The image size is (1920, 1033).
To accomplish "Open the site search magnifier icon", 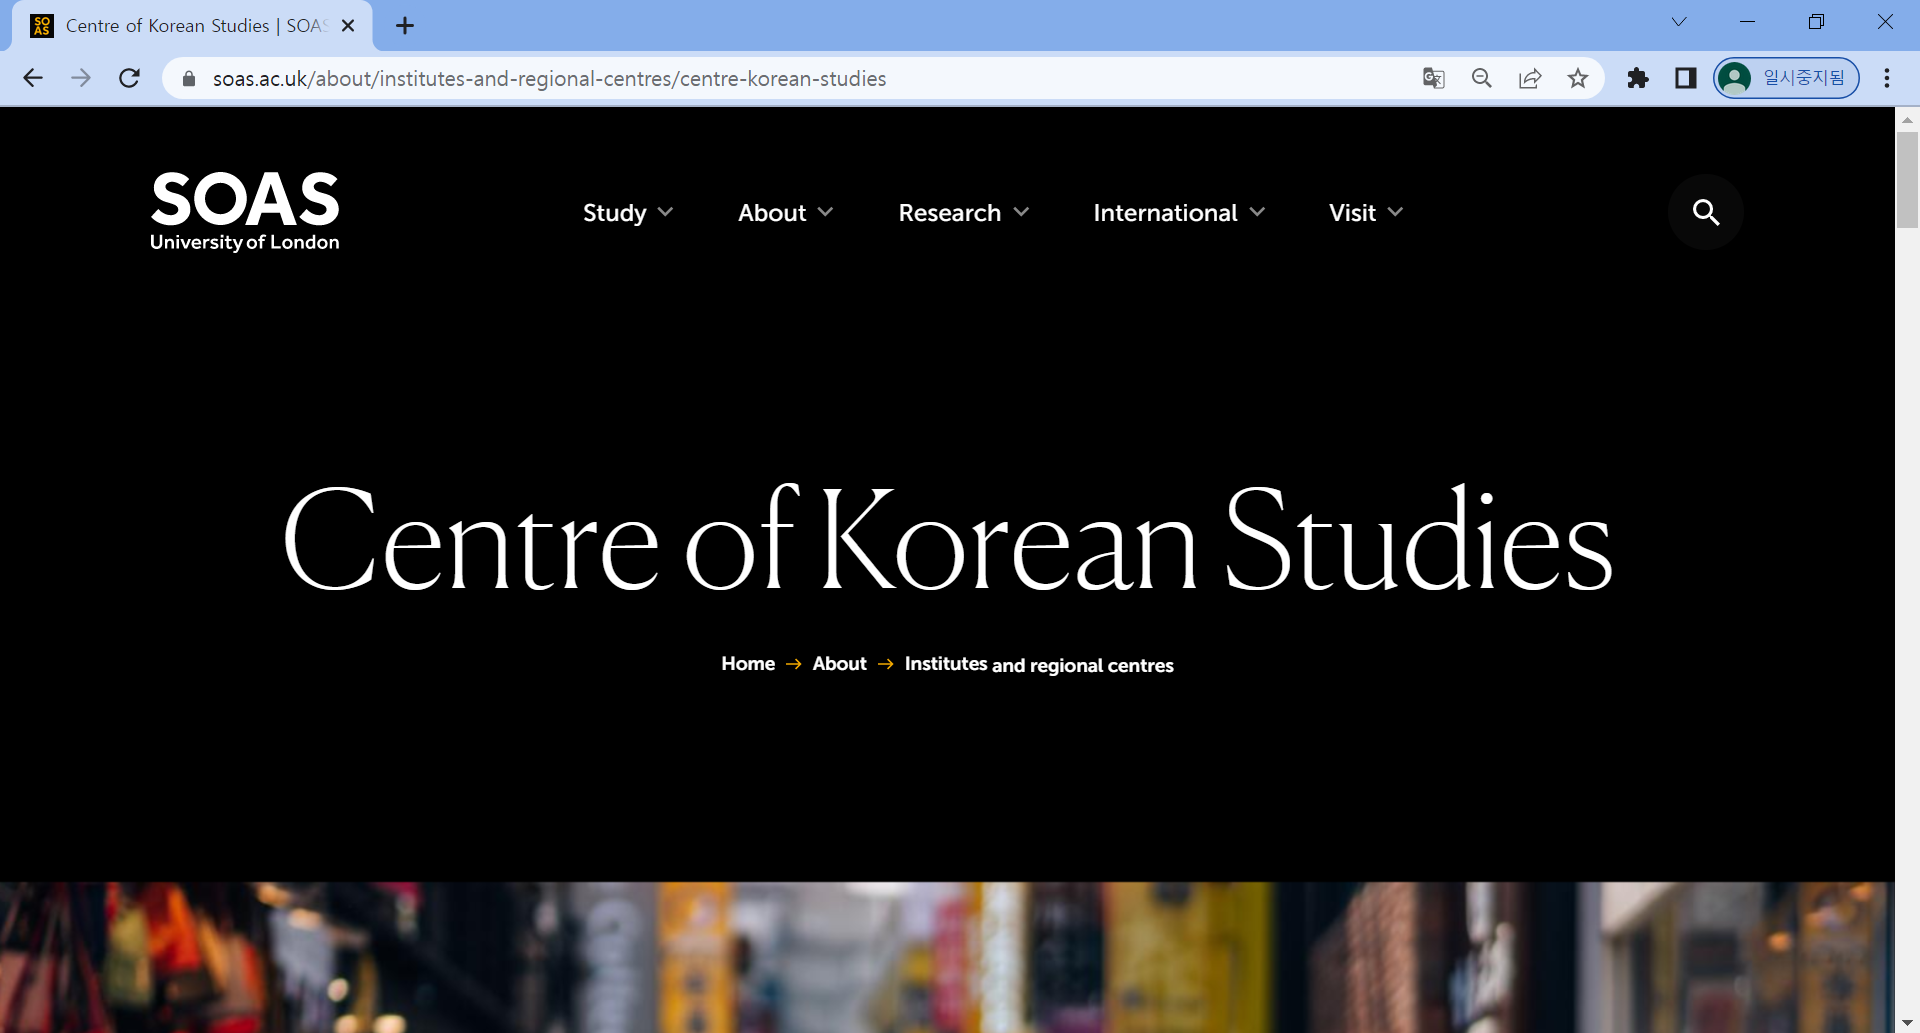I will (x=1706, y=212).
